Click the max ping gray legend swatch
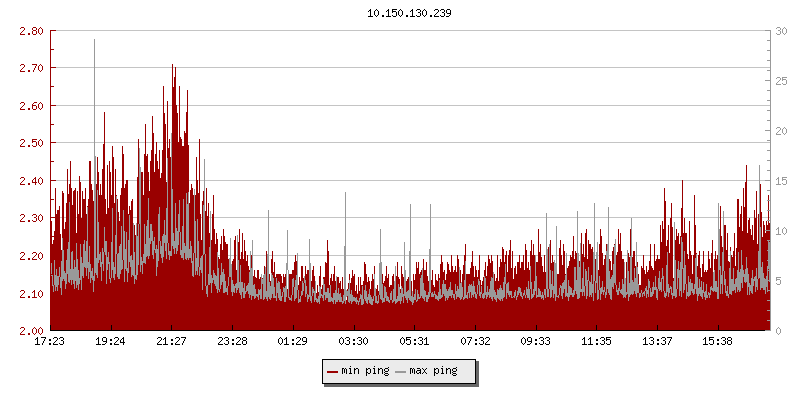 tap(401, 372)
